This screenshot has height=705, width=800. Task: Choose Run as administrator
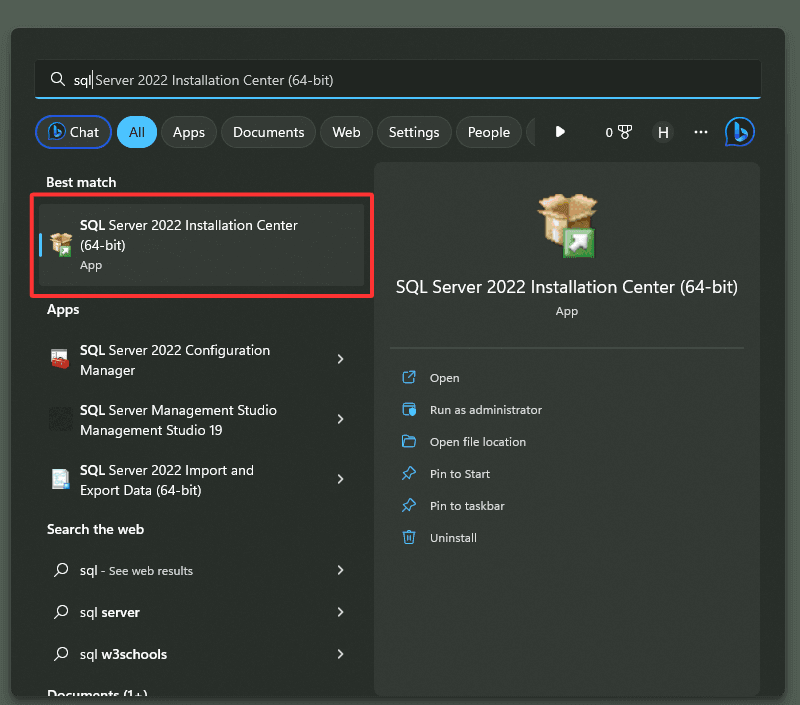point(486,410)
